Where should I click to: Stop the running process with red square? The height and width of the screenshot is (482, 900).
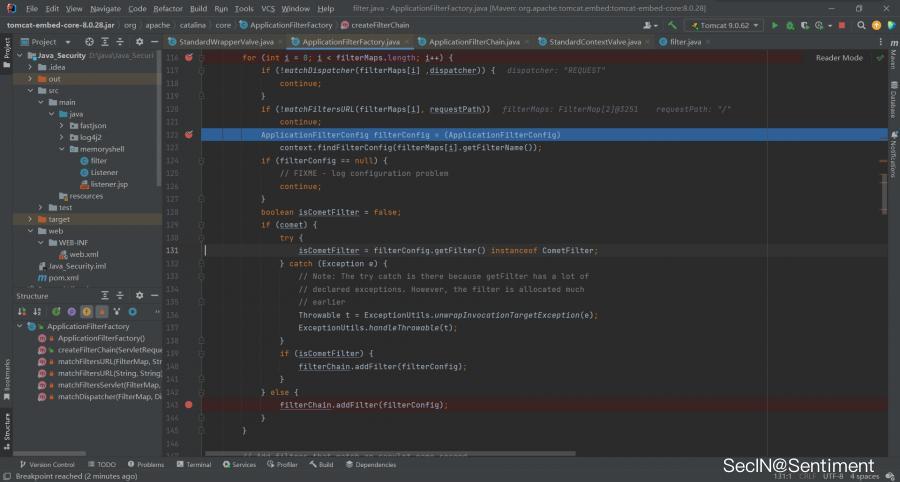pyautogui.click(x=843, y=24)
